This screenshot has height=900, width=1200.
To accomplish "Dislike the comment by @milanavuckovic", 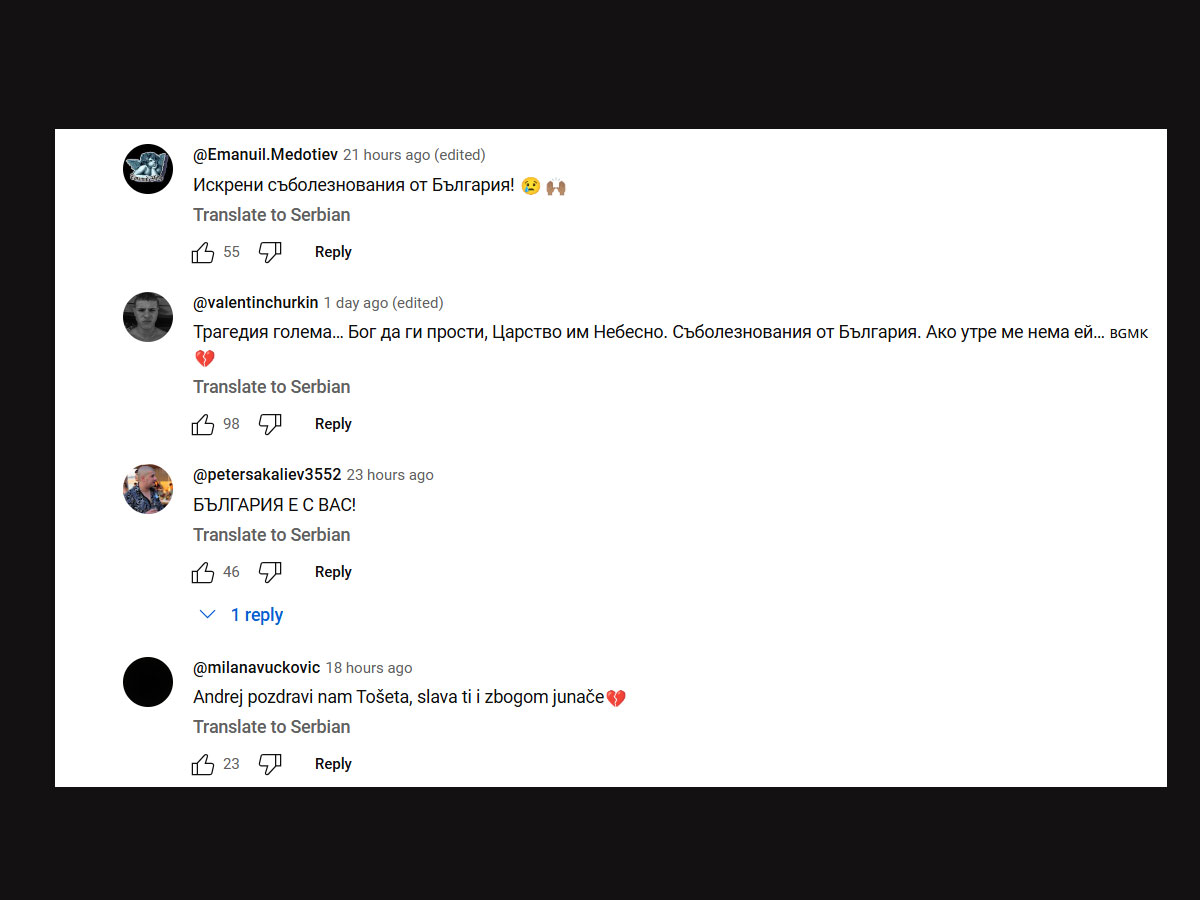I will pyautogui.click(x=270, y=764).
